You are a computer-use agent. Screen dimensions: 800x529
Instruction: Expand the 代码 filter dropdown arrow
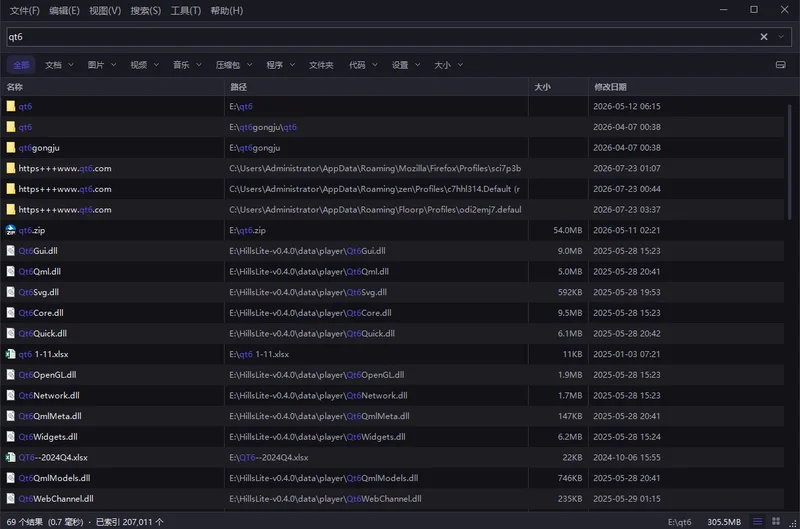pyautogui.click(x=375, y=65)
